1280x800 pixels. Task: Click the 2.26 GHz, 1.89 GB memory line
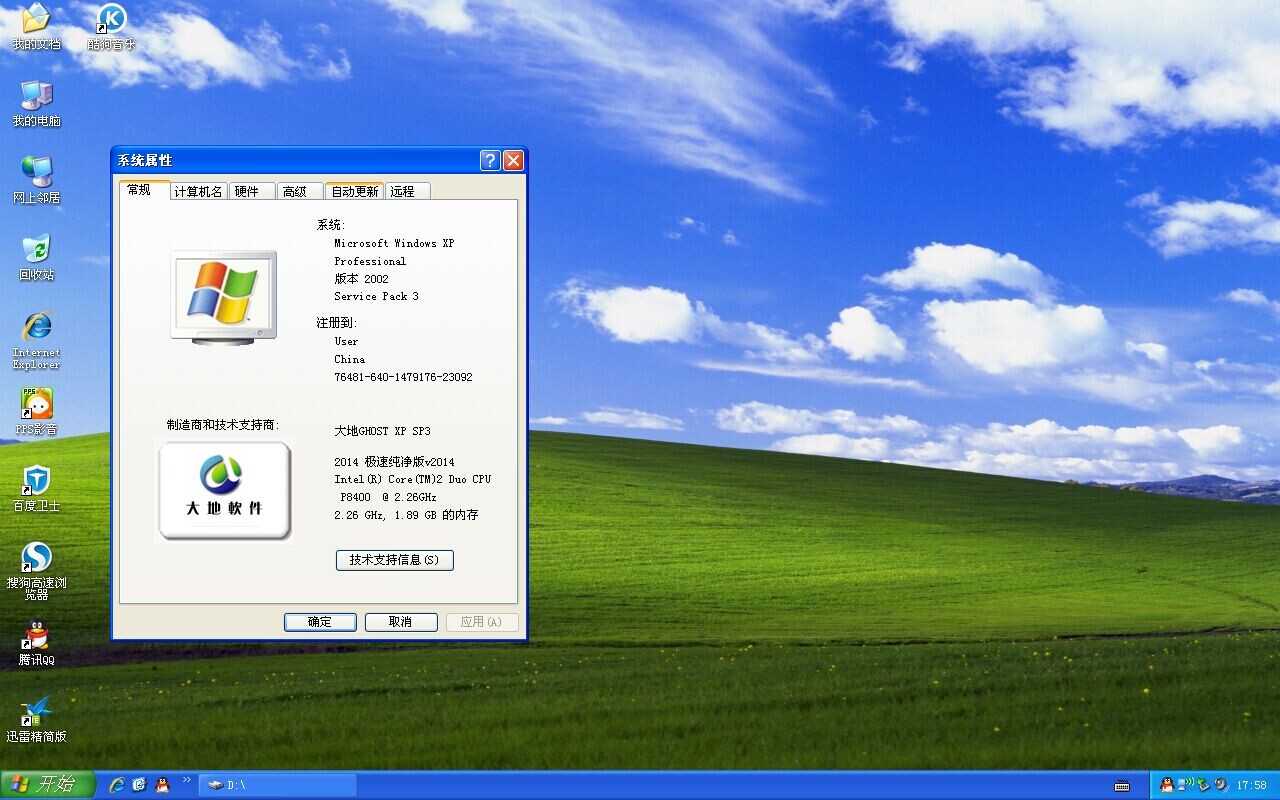[407, 515]
